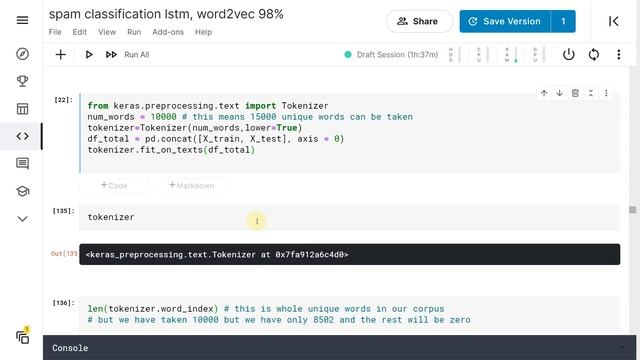640x360 pixels.
Task: Open the Add-ons menu
Action: [168, 32]
